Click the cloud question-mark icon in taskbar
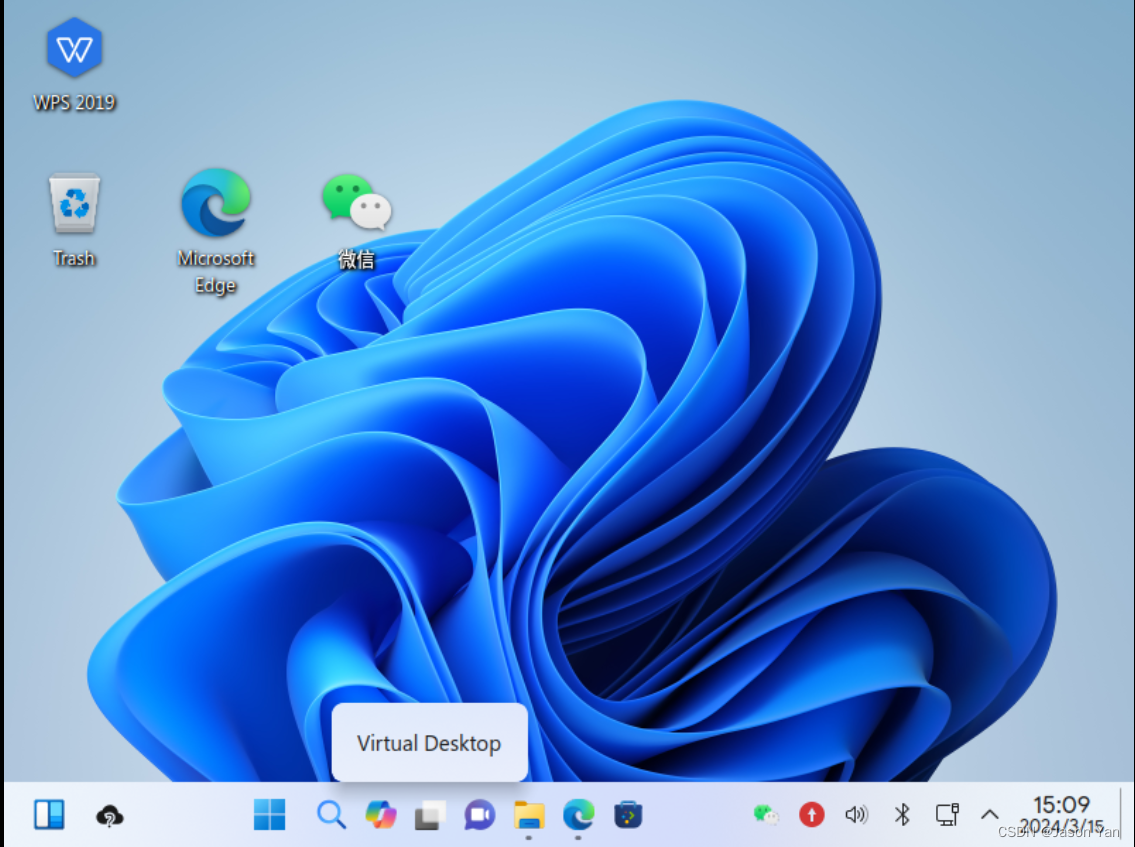 (109, 816)
